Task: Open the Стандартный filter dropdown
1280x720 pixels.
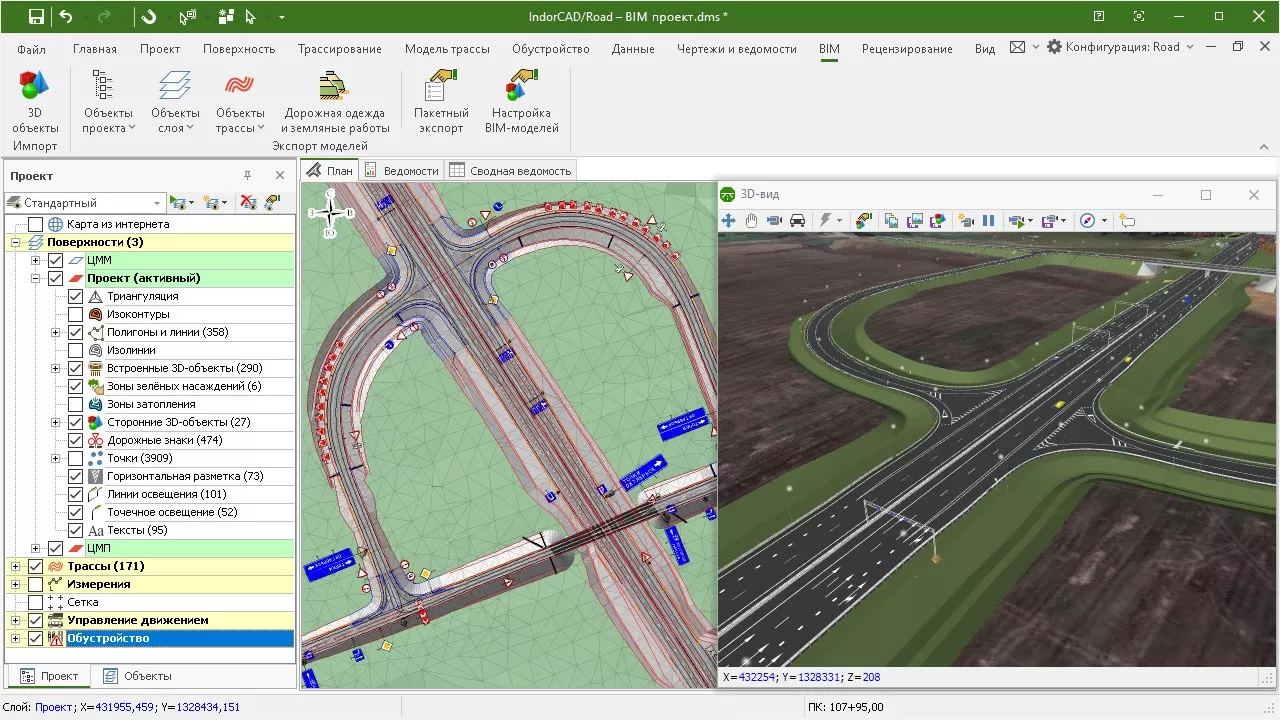Action: point(159,202)
